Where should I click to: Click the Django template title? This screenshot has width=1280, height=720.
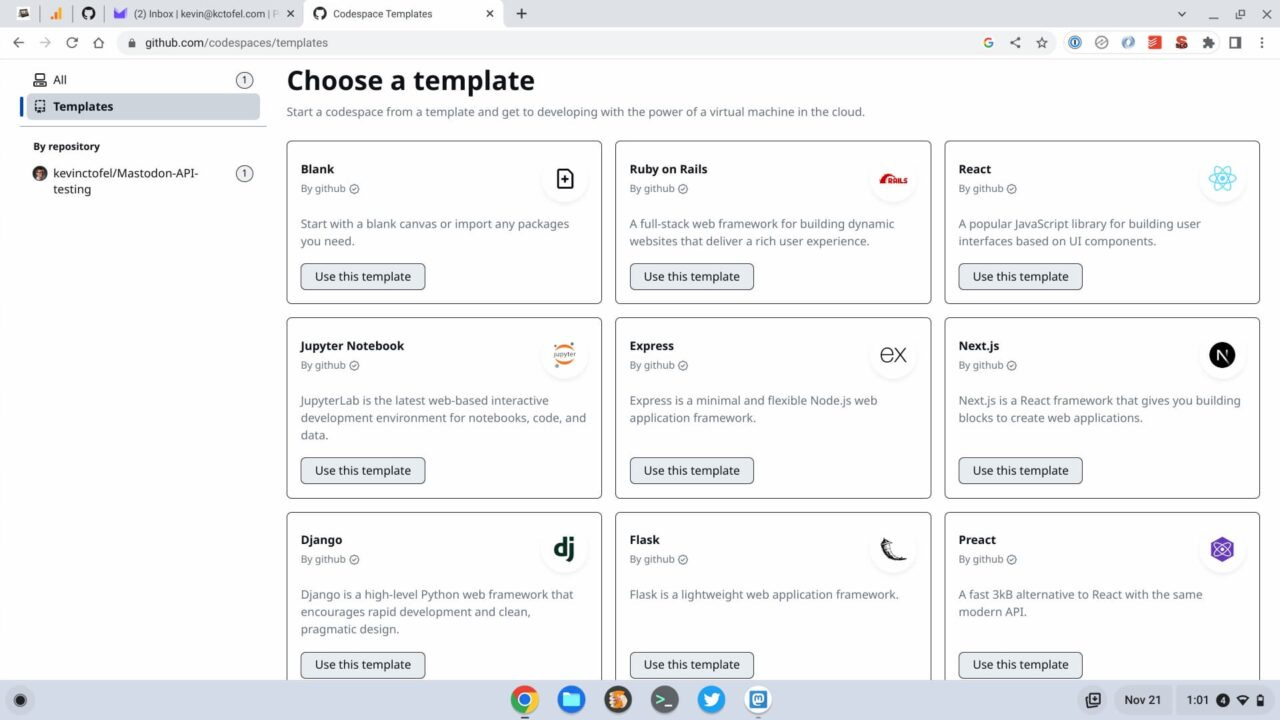[321, 540]
